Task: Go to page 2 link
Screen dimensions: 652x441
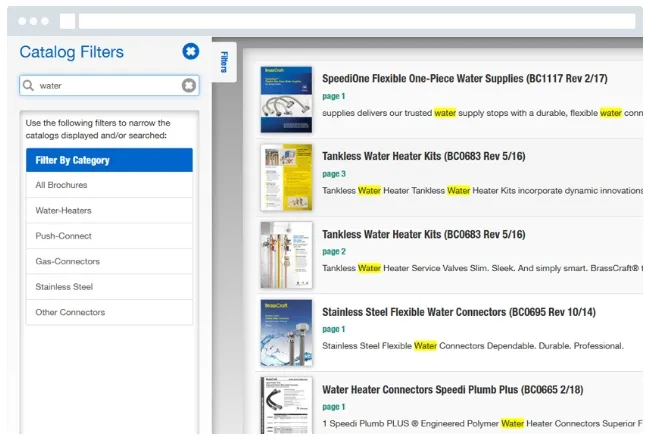Action: click(334, 251)
